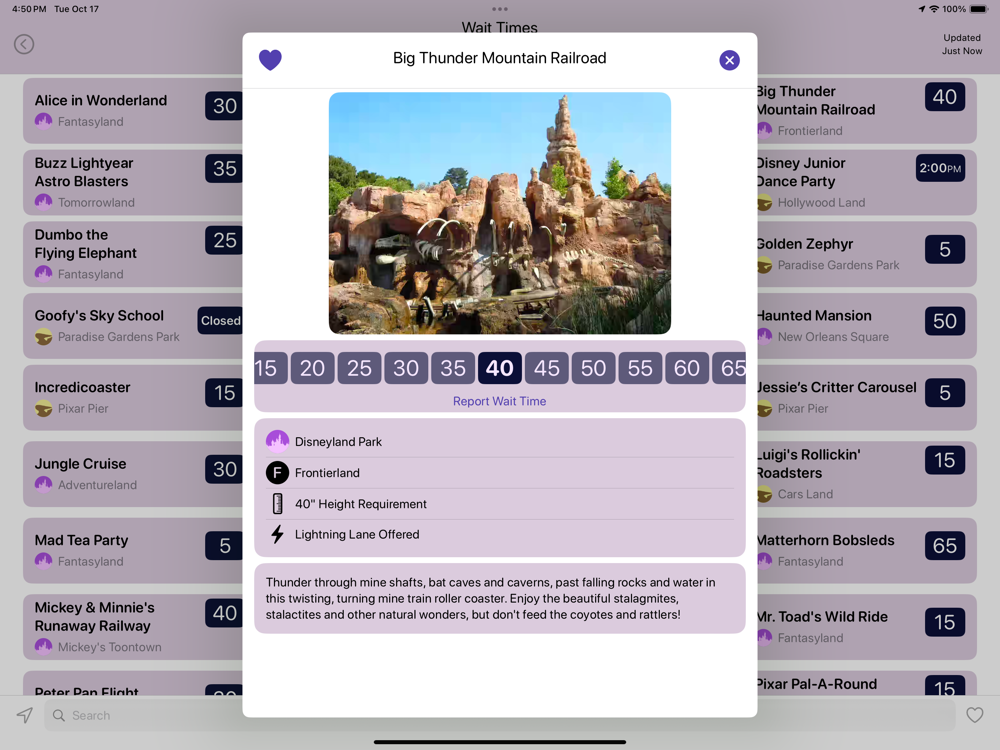Click Disneyland Park text row
This screenshot has height=750, width=1000.
(x=499, y=441)
